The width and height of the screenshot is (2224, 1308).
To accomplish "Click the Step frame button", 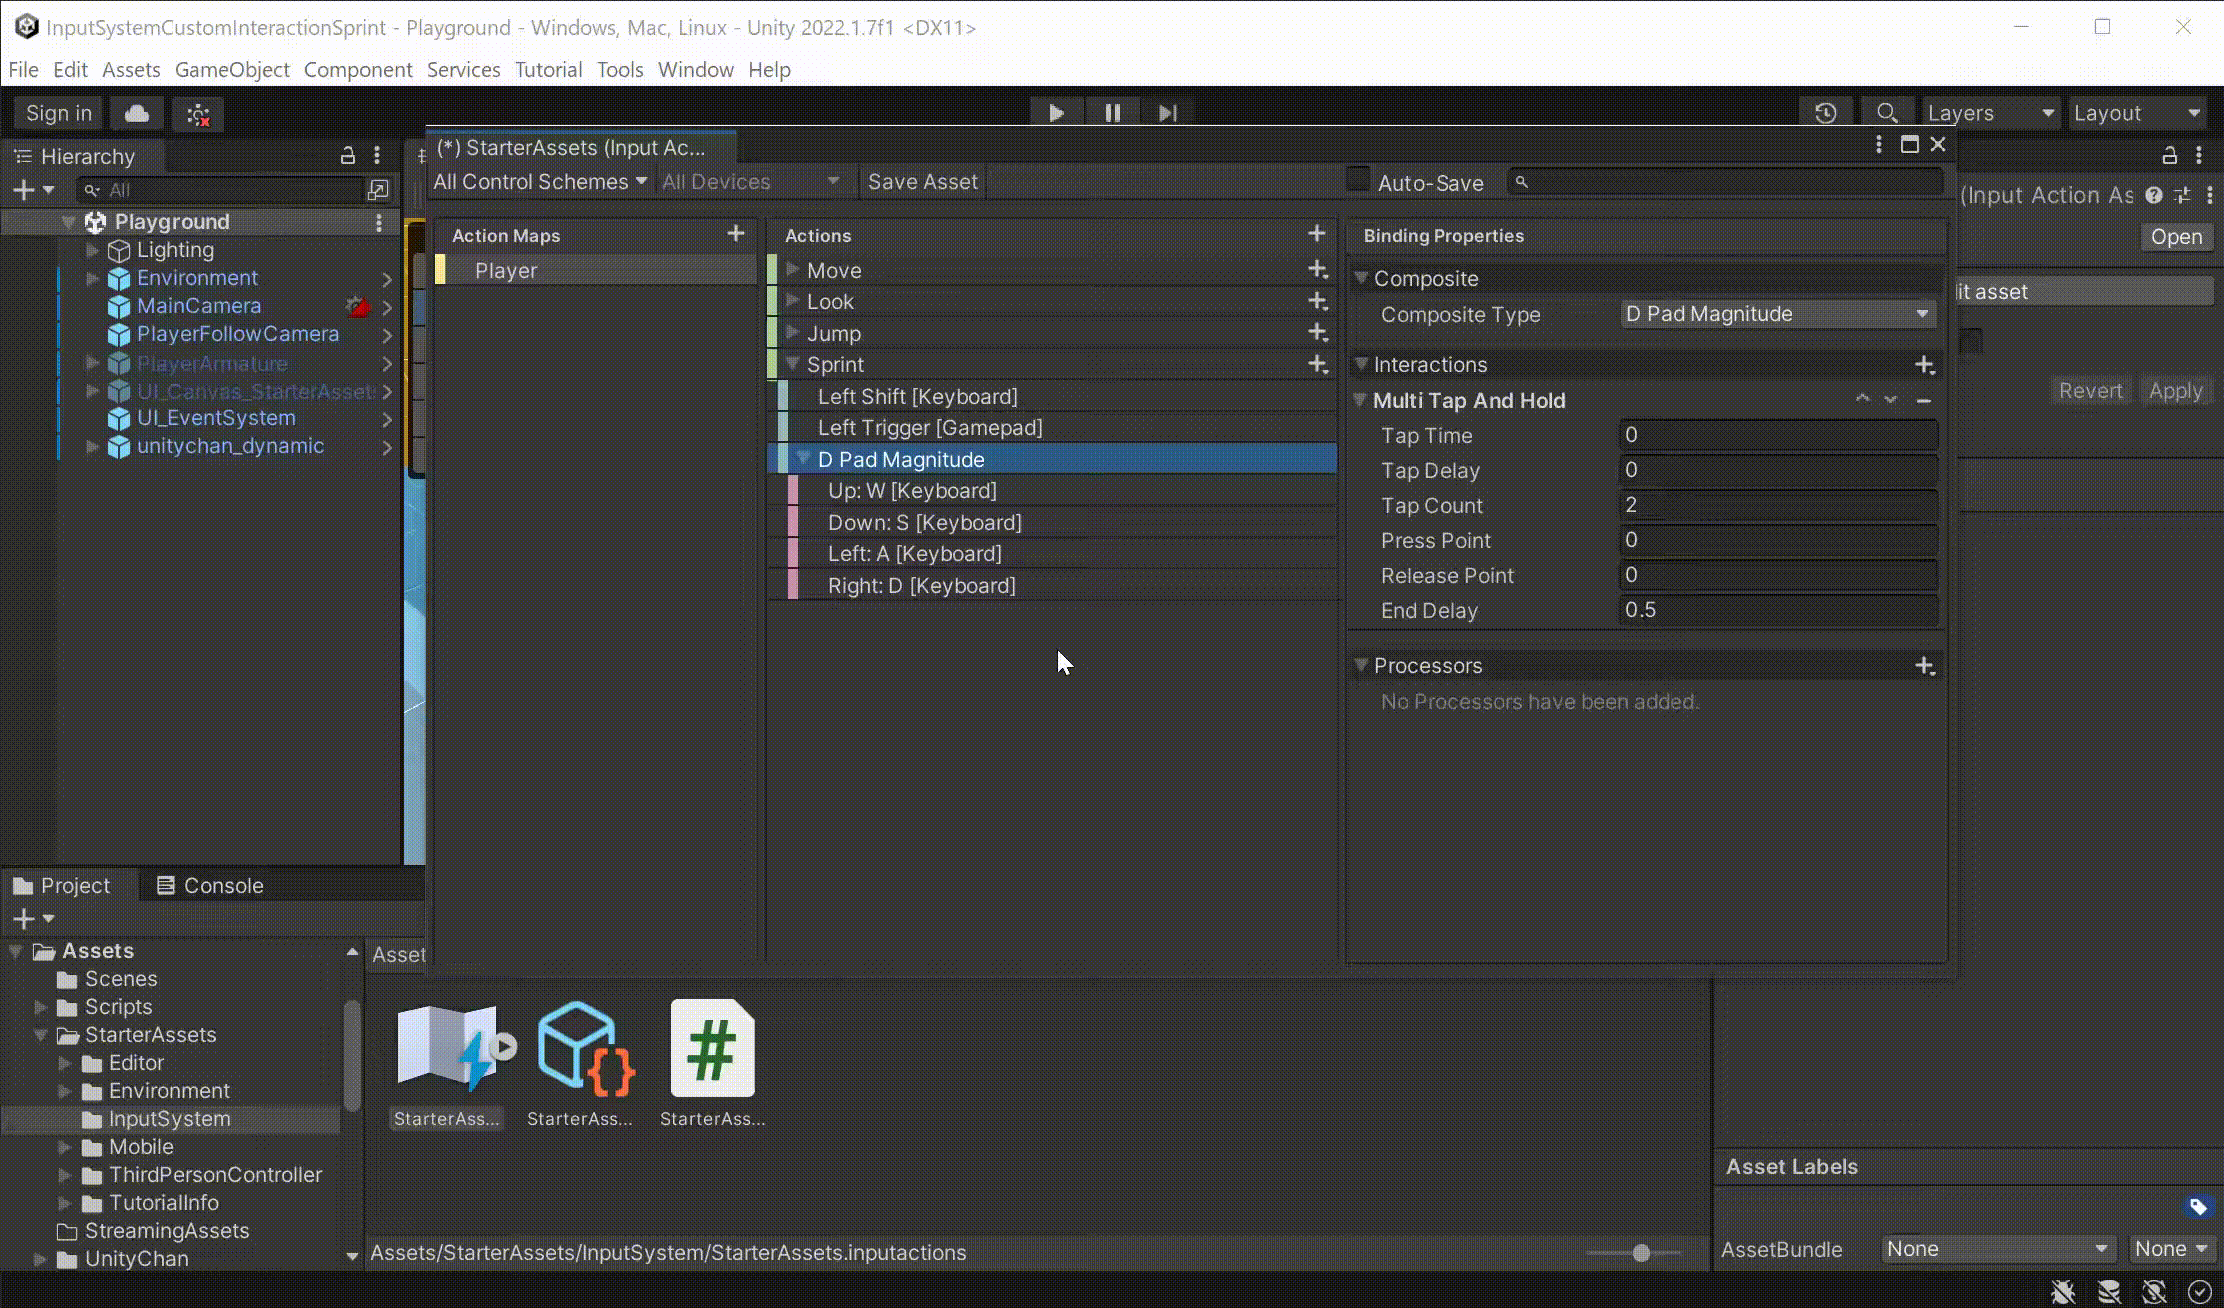I will pos(1167,113).
